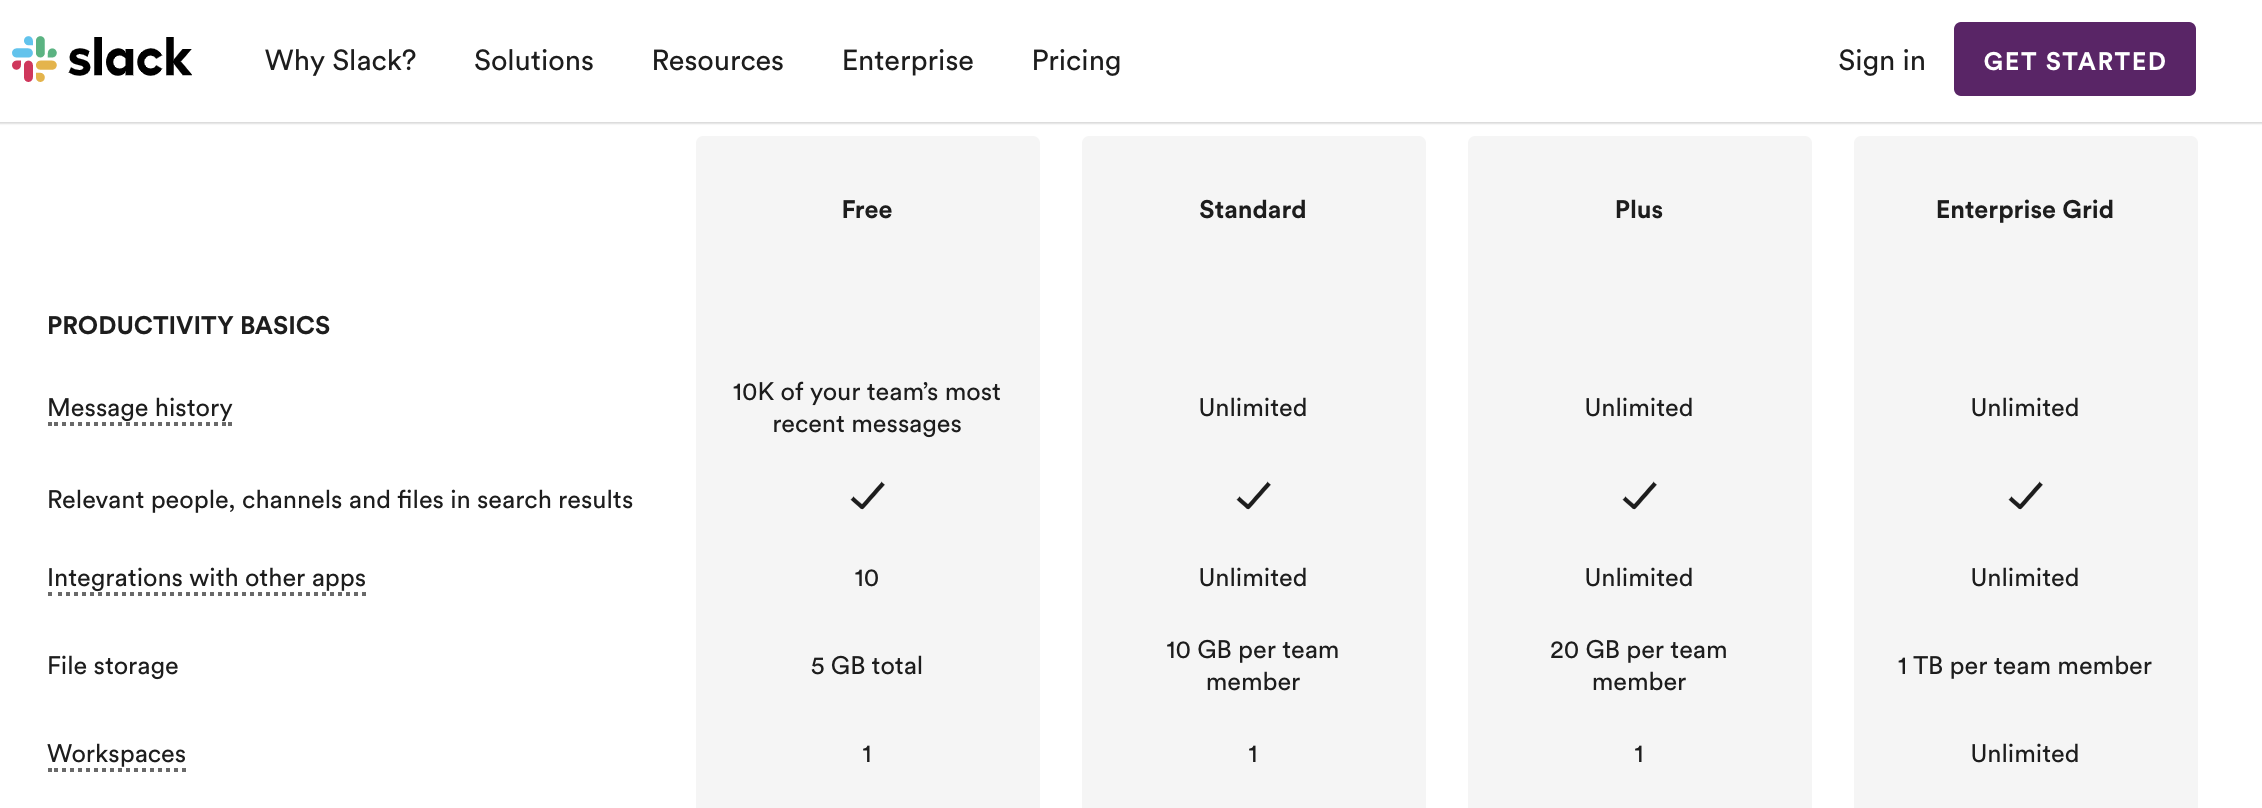The height and width of the screenshot is (808, 2262).
Task: Select the Plus plan column header
Action: [1639, 209]
